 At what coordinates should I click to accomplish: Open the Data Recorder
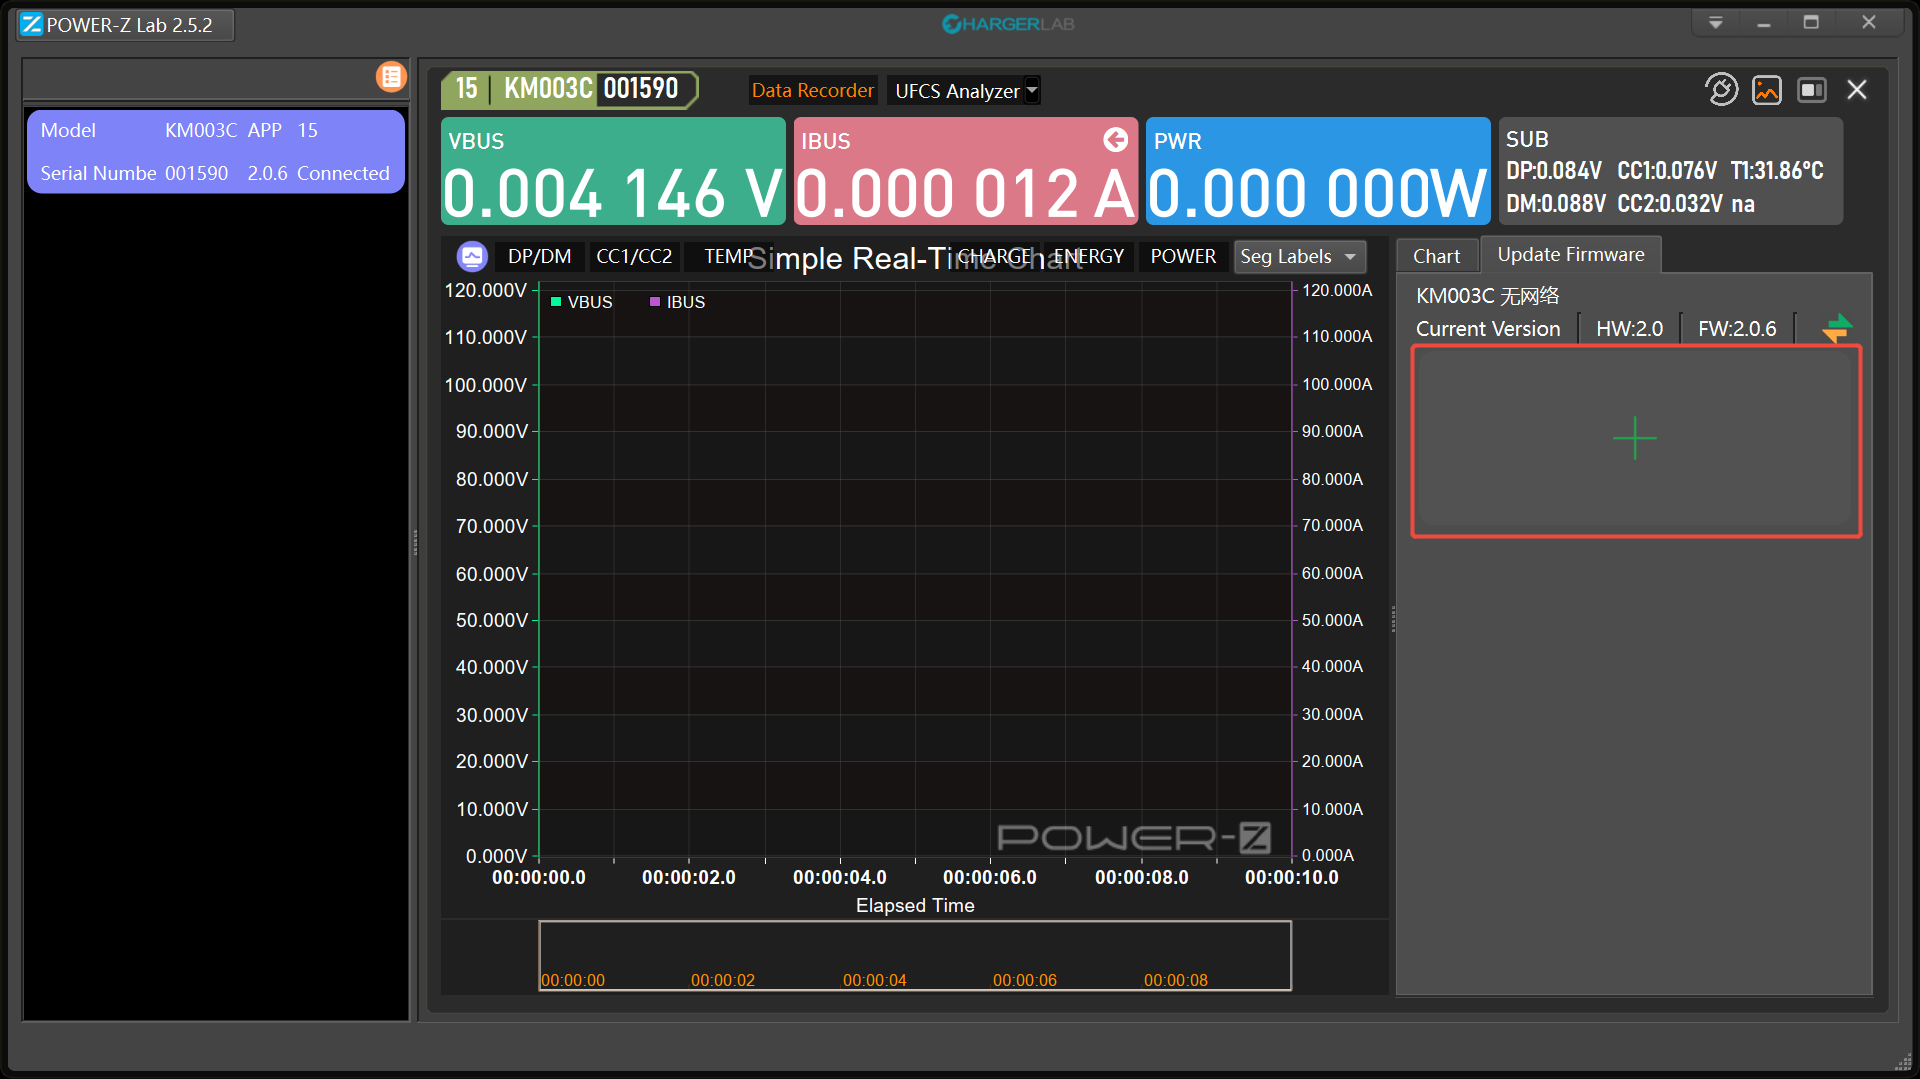(812, 91)
